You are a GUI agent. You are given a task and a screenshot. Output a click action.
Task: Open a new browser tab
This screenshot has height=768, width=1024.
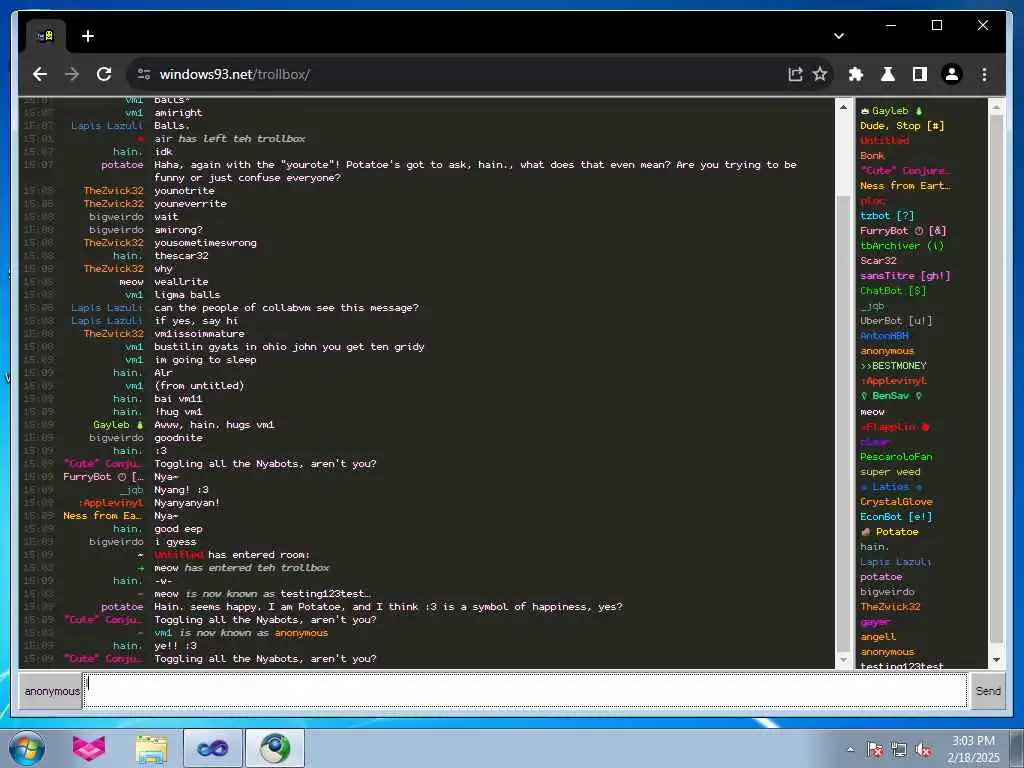click(88, 36)
